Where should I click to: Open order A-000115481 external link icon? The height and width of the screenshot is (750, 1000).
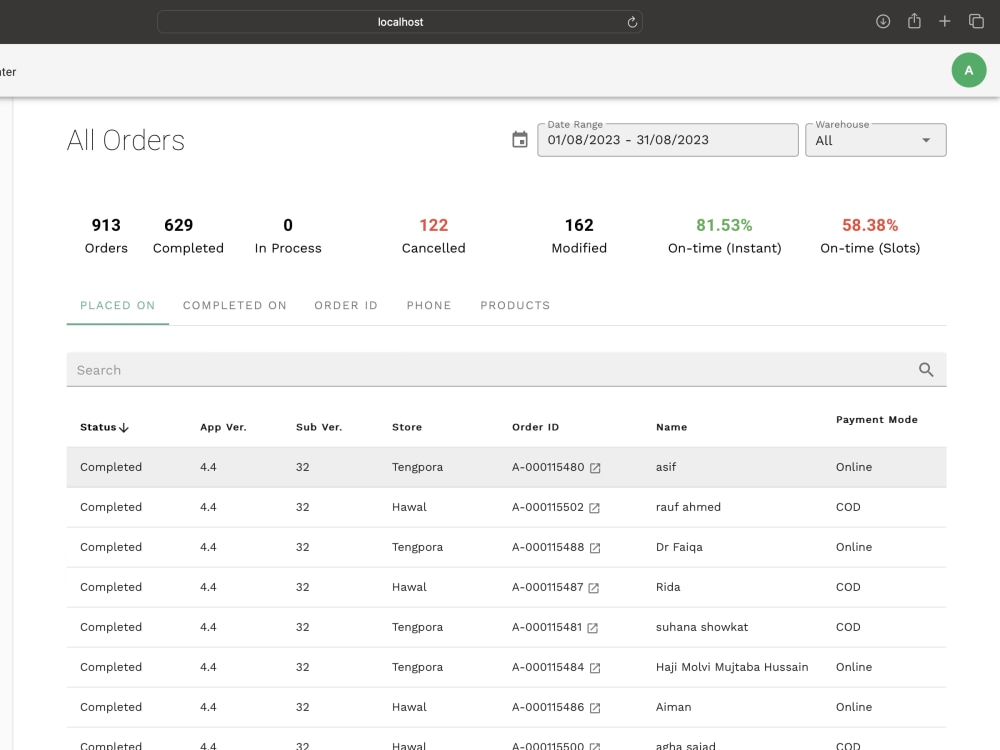592,628
